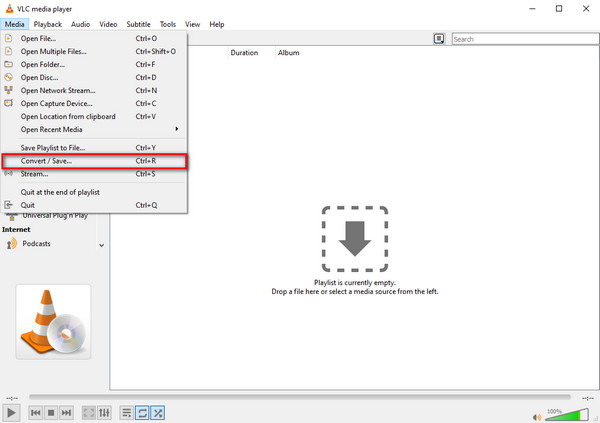The height and width of the screenshot is (423, 600).
Task: Choose Open Folder... menu entry
Action: tap(94, 64)
